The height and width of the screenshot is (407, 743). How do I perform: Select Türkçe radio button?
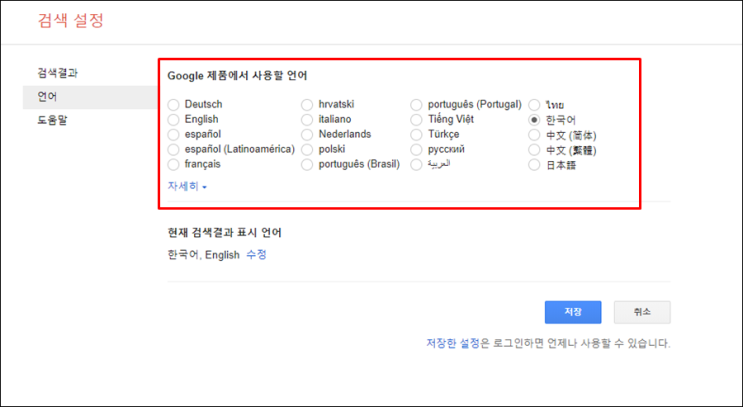416,135
